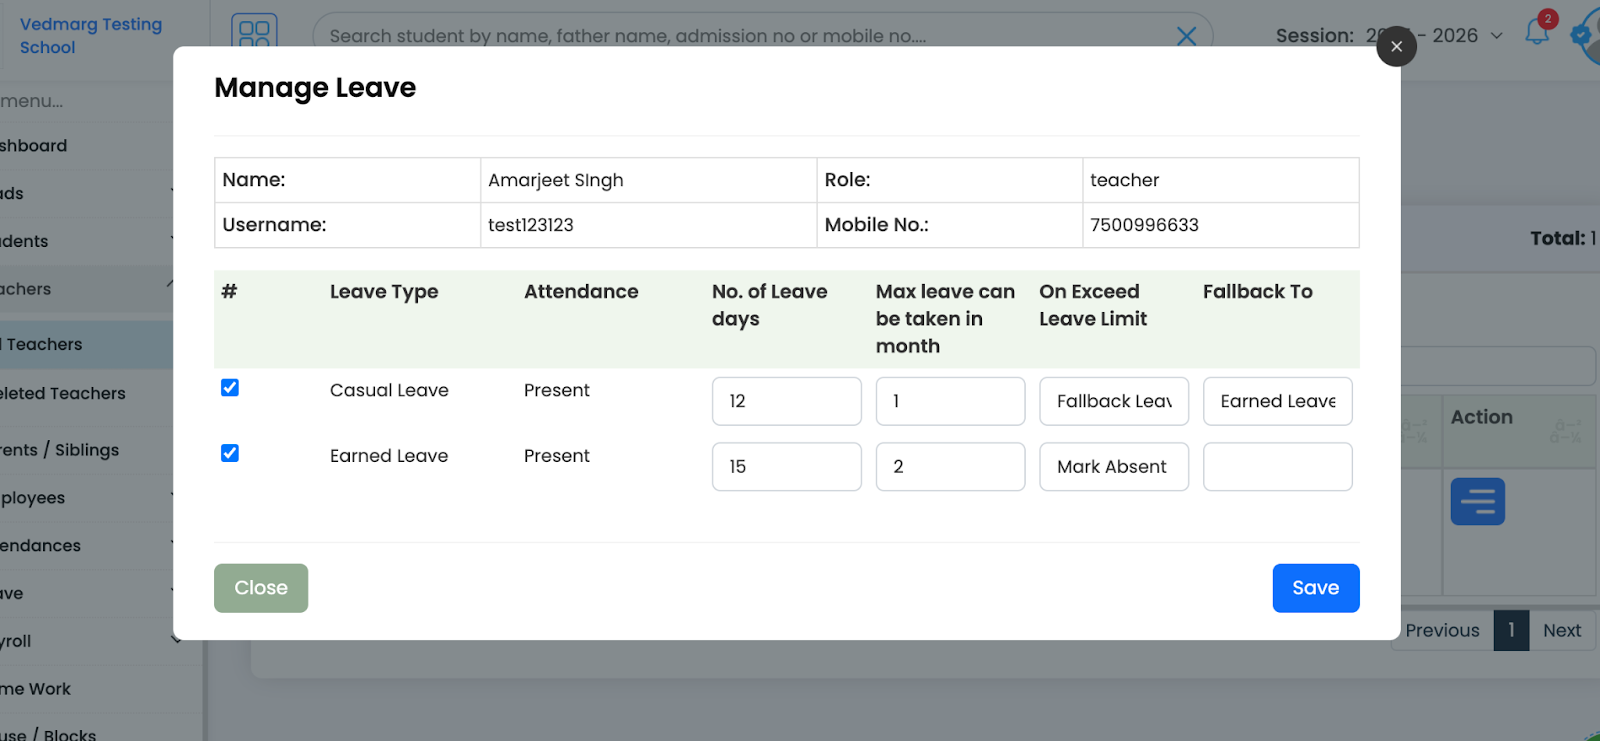The image size is (1600, 741).
Task: Open Earned Leave On Exceed dropdown
Action: click(x=1114, y=467)
